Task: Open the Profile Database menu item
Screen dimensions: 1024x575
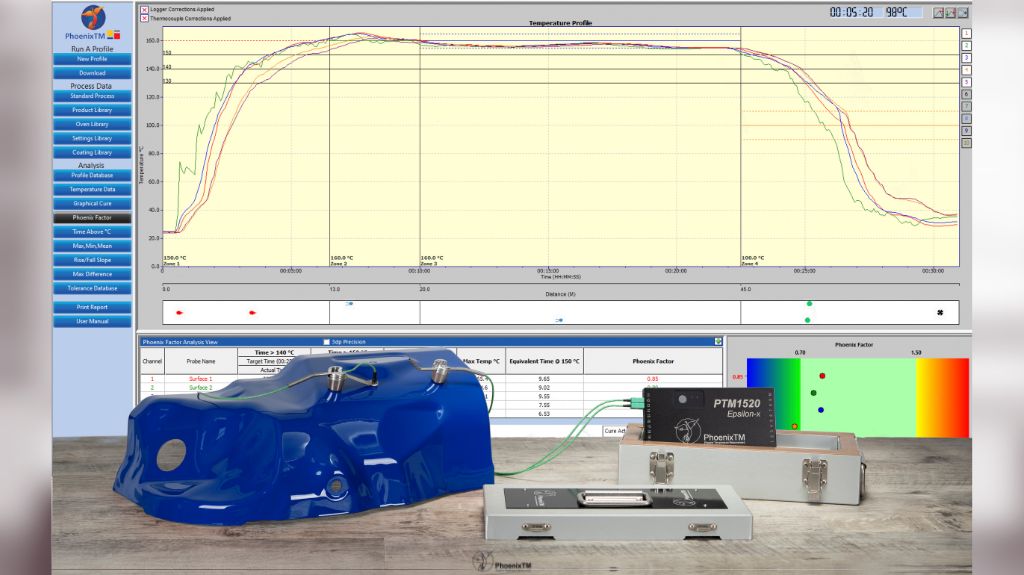Action: (92, 175)
